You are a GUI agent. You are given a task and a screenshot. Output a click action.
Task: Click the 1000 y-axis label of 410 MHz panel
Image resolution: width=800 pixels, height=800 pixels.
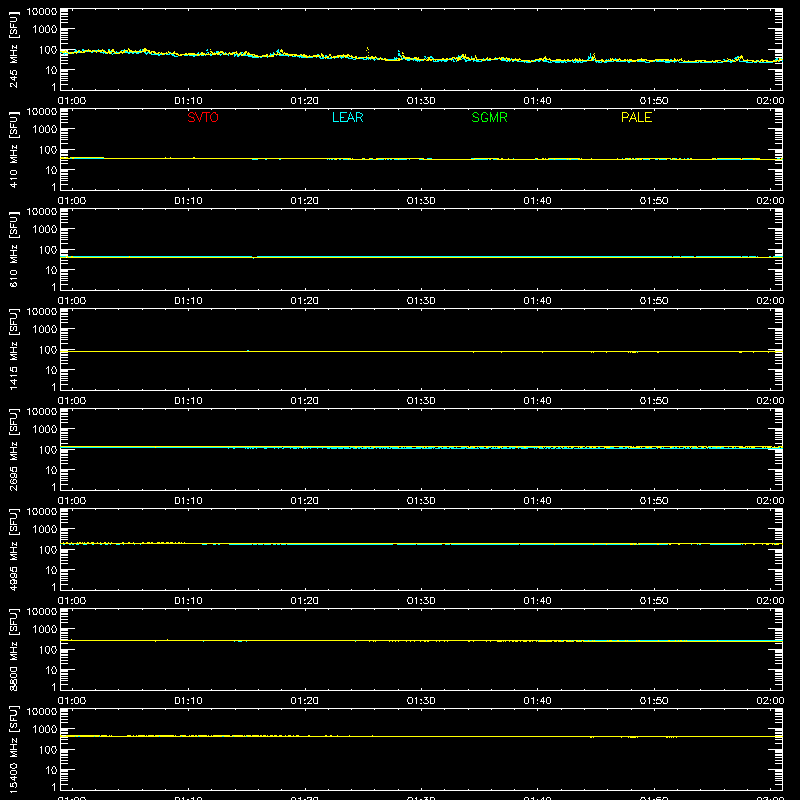tap(45, 129)
